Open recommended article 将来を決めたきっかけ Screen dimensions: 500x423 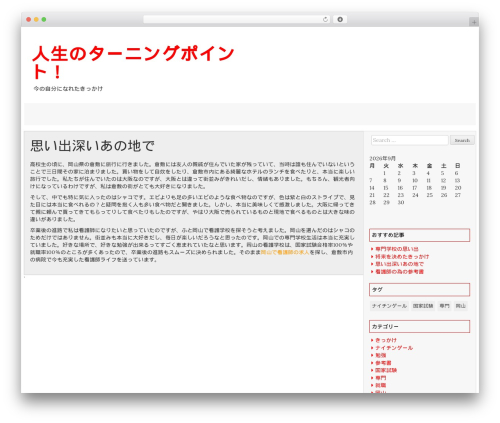pos(402,256)
